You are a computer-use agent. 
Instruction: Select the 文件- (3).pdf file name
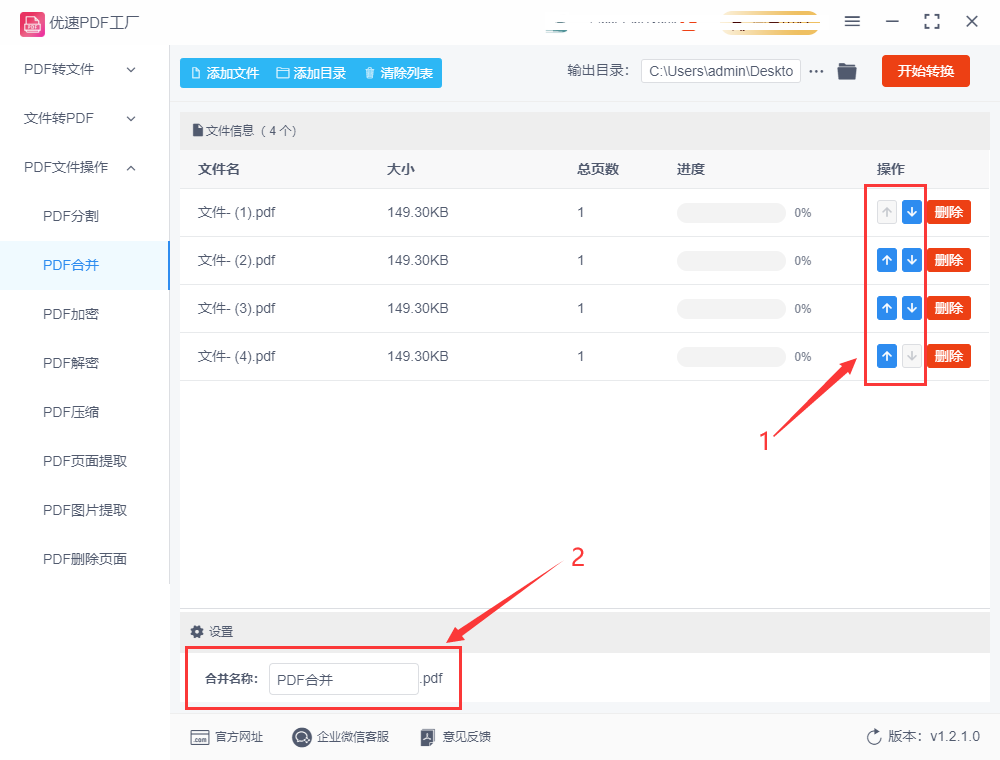click(x=237, y=308)
